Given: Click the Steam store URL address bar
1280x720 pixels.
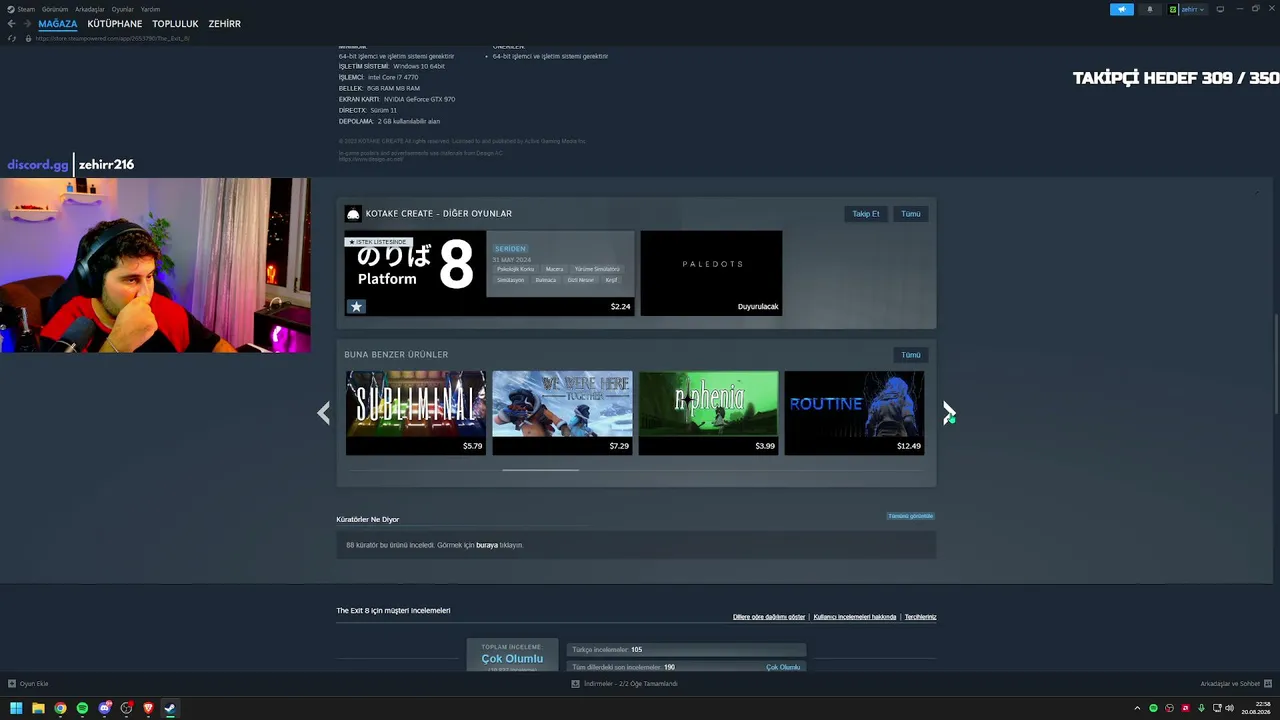Looking at the screenshot, I should coord(112,38).
